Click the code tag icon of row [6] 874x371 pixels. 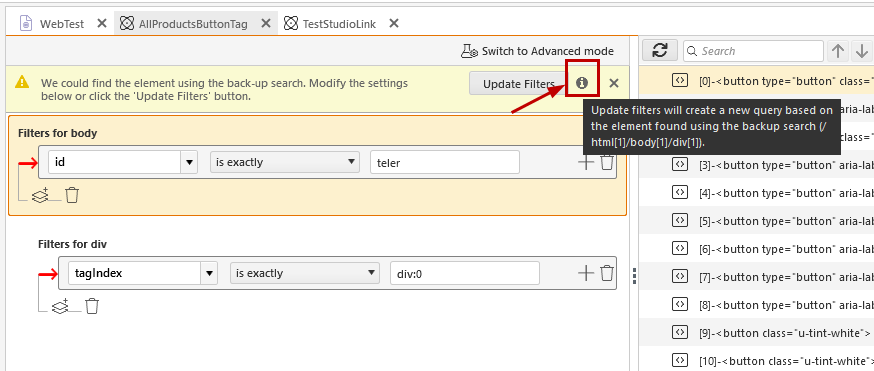pyautogui.click(x=679, y=248)
